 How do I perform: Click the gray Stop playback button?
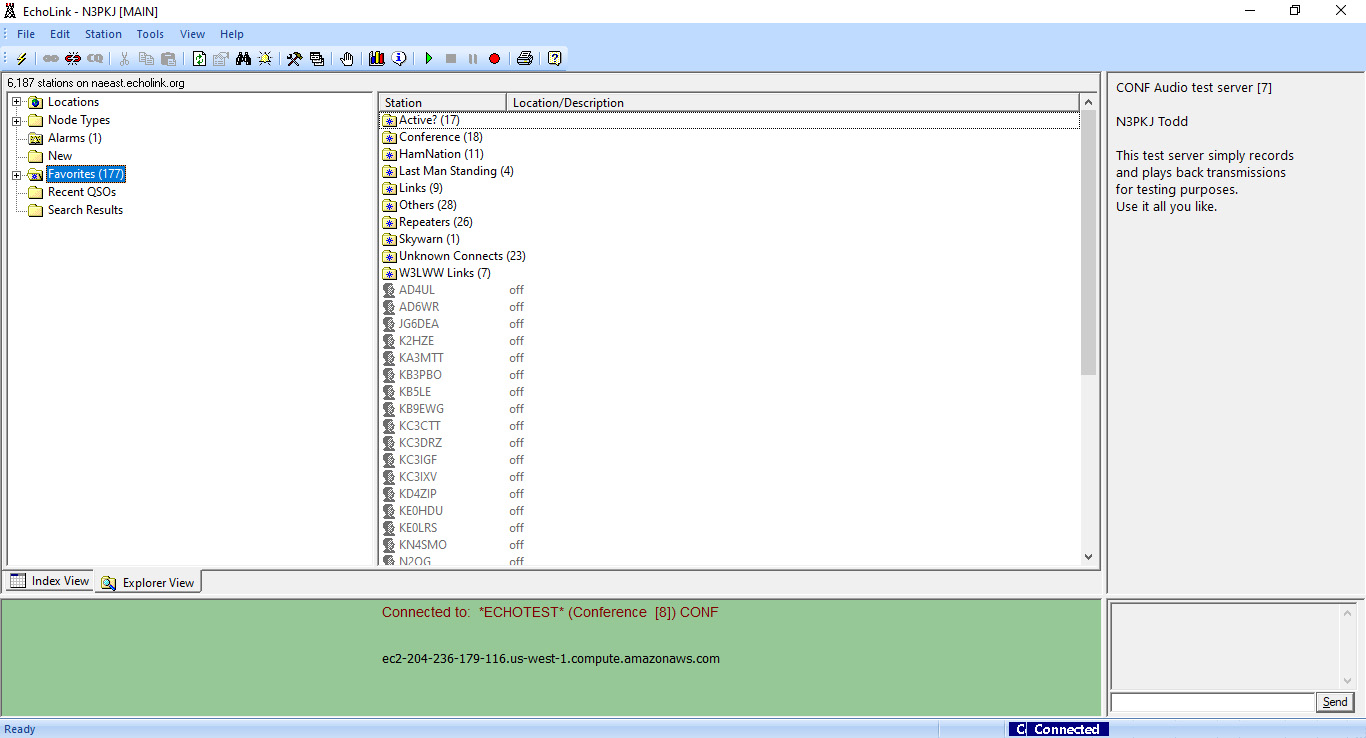451,59
